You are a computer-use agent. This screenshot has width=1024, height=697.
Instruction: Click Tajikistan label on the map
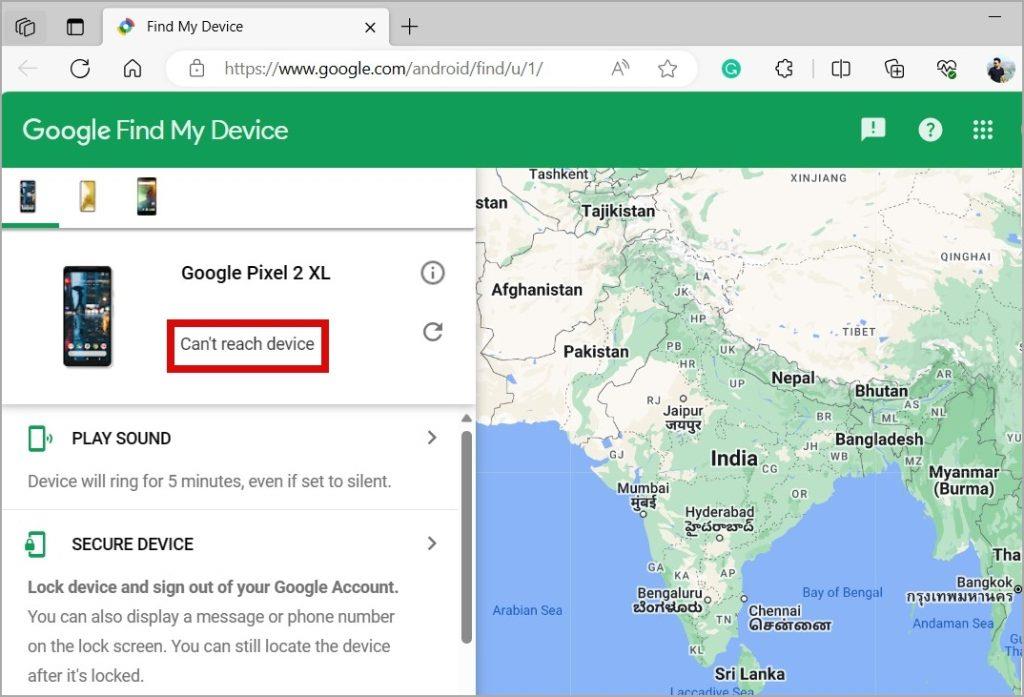[x=618, y=211]
